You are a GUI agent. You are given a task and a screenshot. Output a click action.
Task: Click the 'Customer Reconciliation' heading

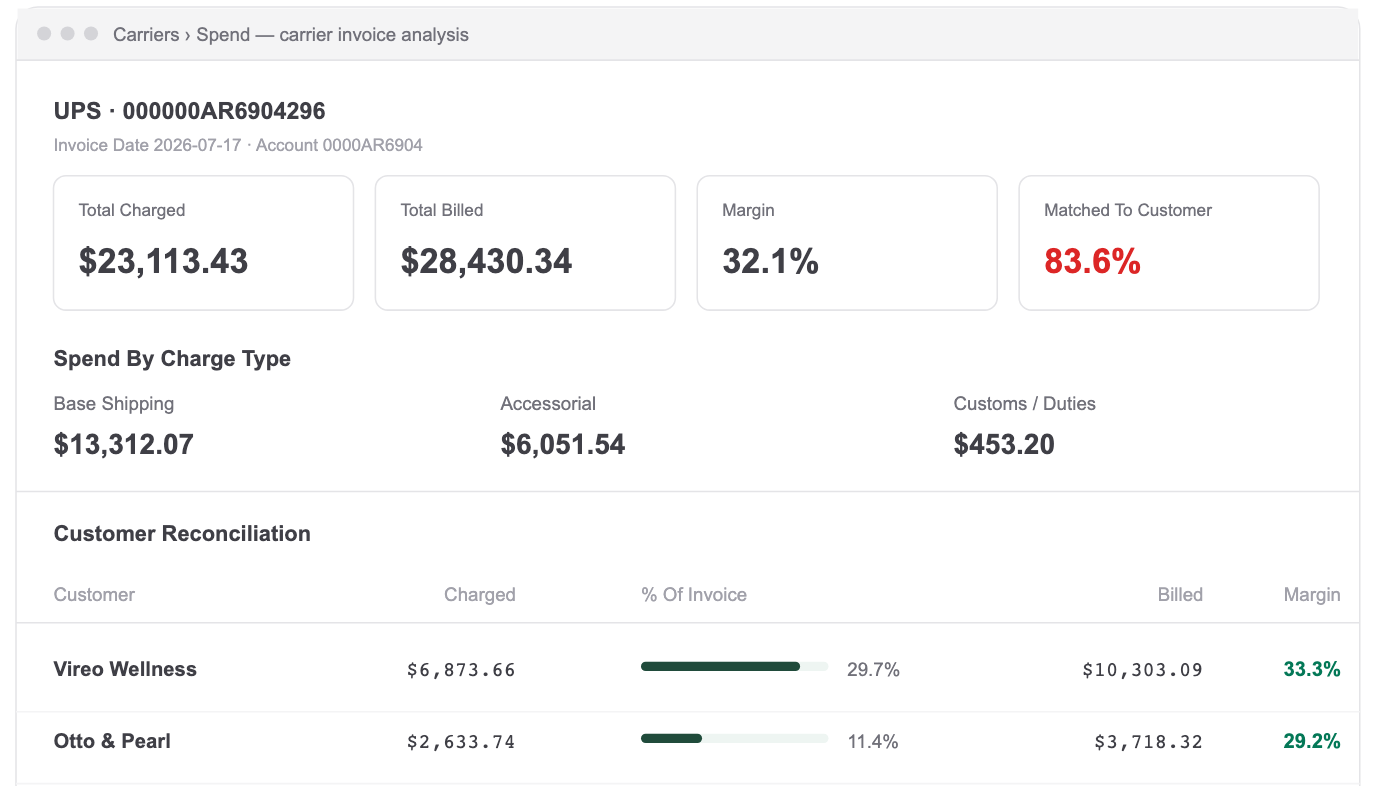[182, 533]
